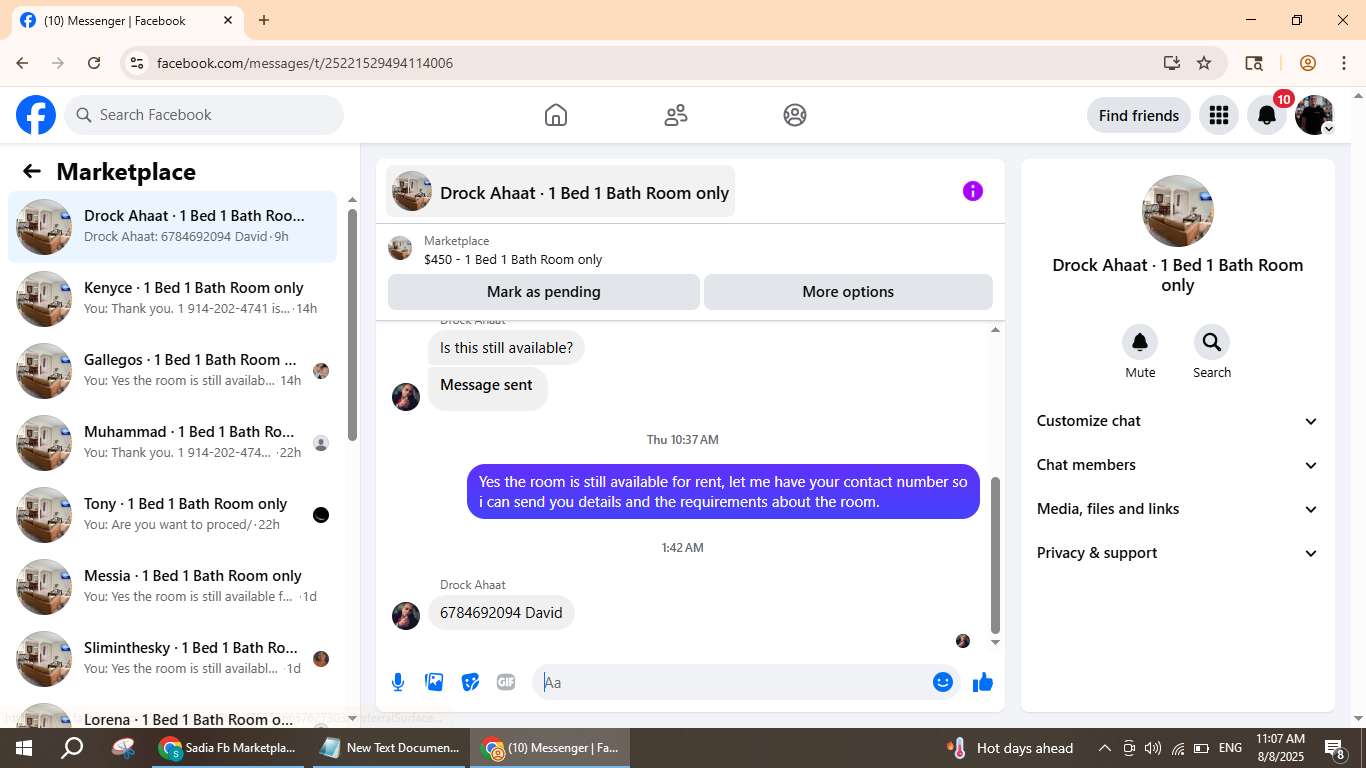This screenshot has width=1366, height=768.
Task: Open the Messia conversation
Action: [x=172, y=587]
